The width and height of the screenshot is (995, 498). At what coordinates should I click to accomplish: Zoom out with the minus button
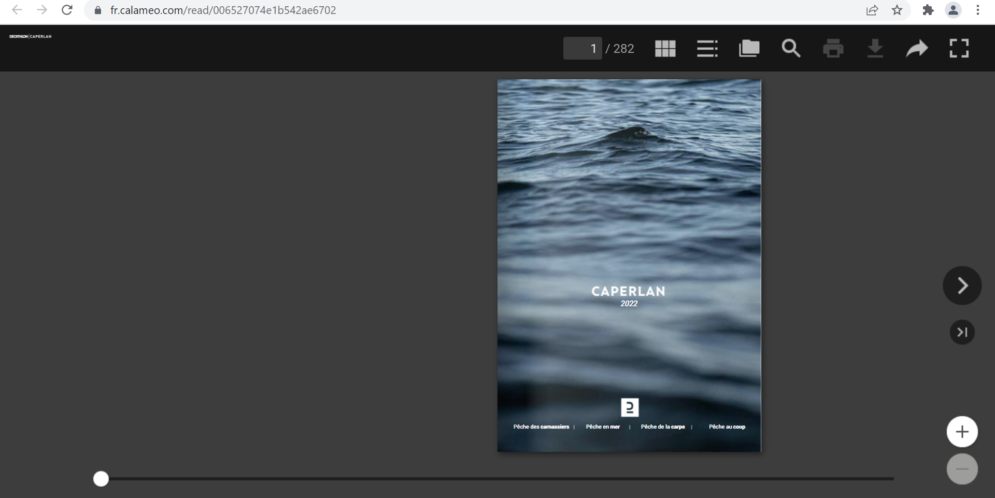pos(962,469)
